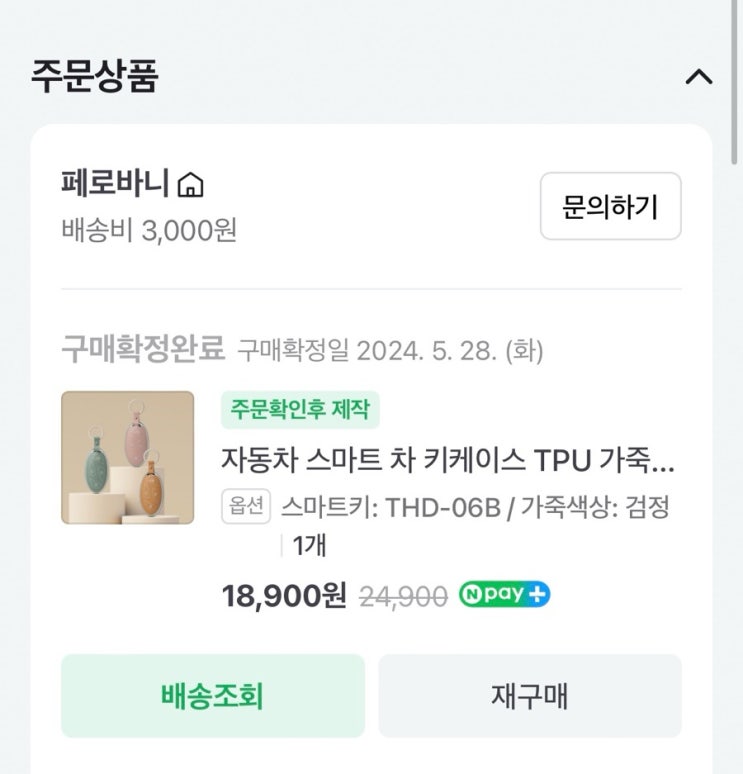Click the crossed-out 24,900 original price

pyautogui.click(x=402, y=597)
